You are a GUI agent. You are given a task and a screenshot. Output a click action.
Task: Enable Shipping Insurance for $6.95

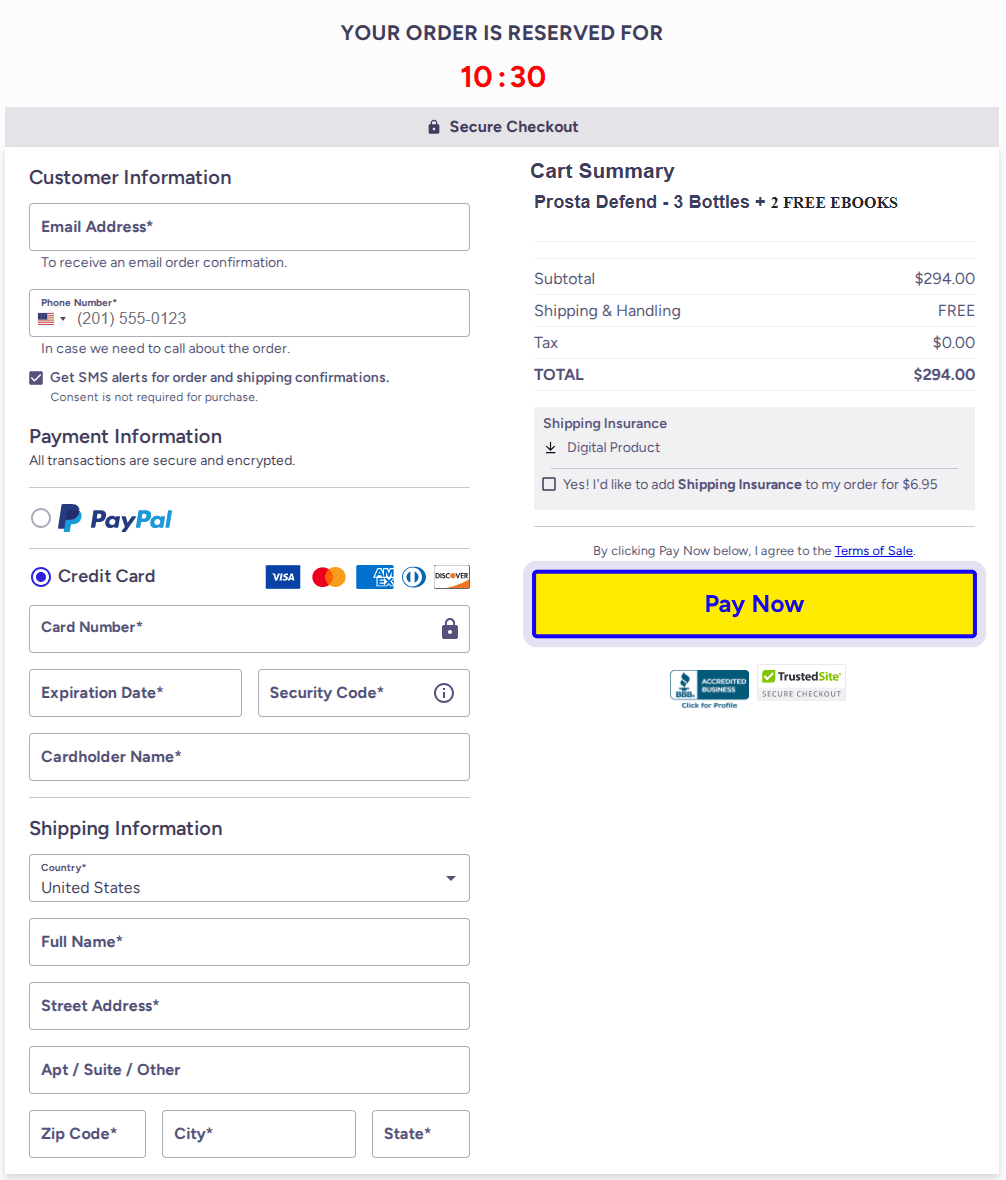tap(549, 483)
